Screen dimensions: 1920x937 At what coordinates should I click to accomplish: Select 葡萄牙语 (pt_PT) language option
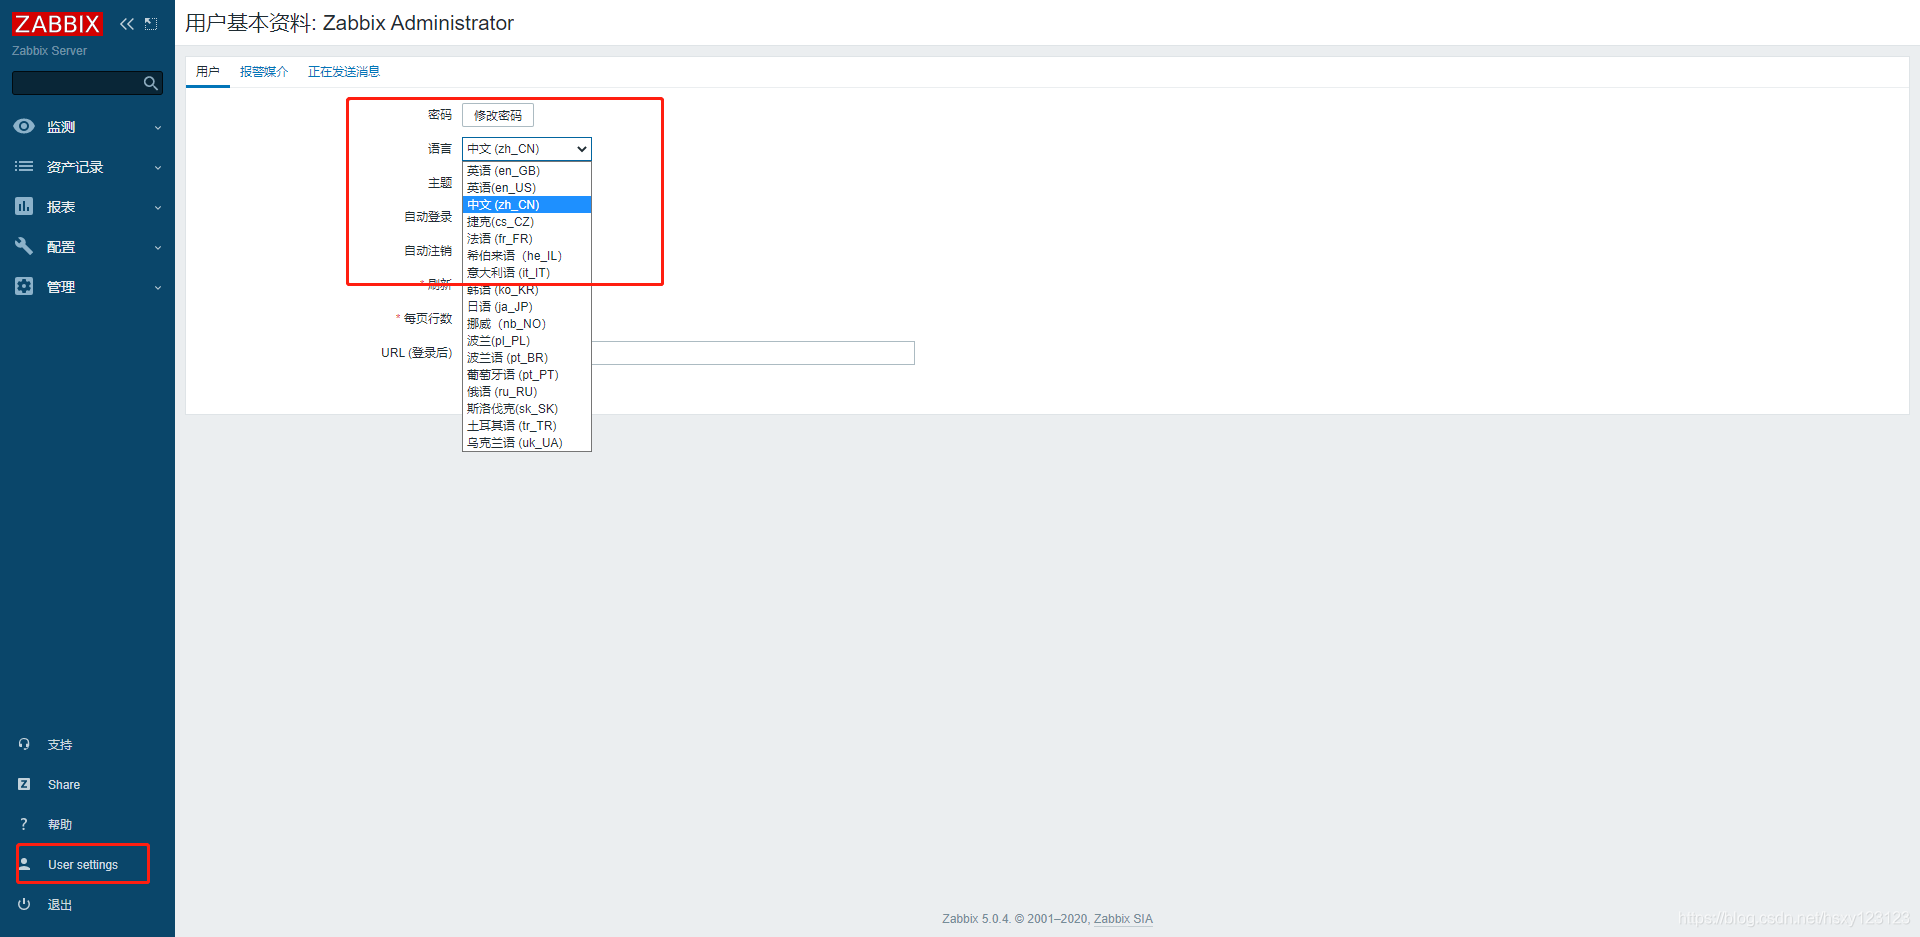[527, 375]
